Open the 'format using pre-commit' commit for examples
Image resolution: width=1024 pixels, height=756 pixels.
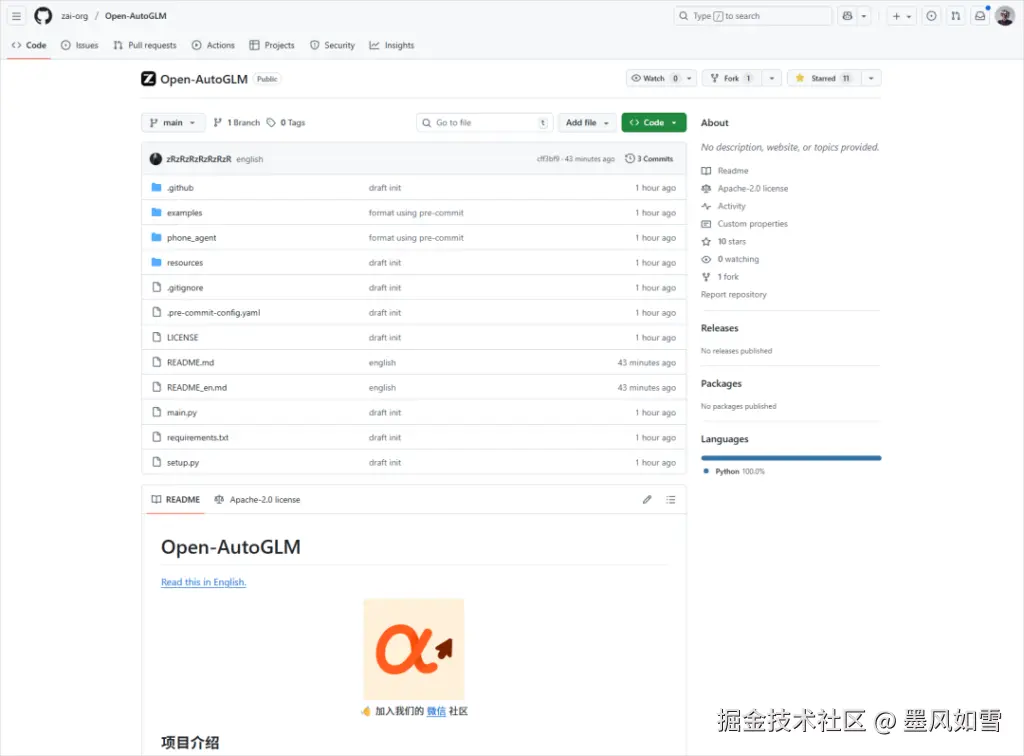click(416, 213)
